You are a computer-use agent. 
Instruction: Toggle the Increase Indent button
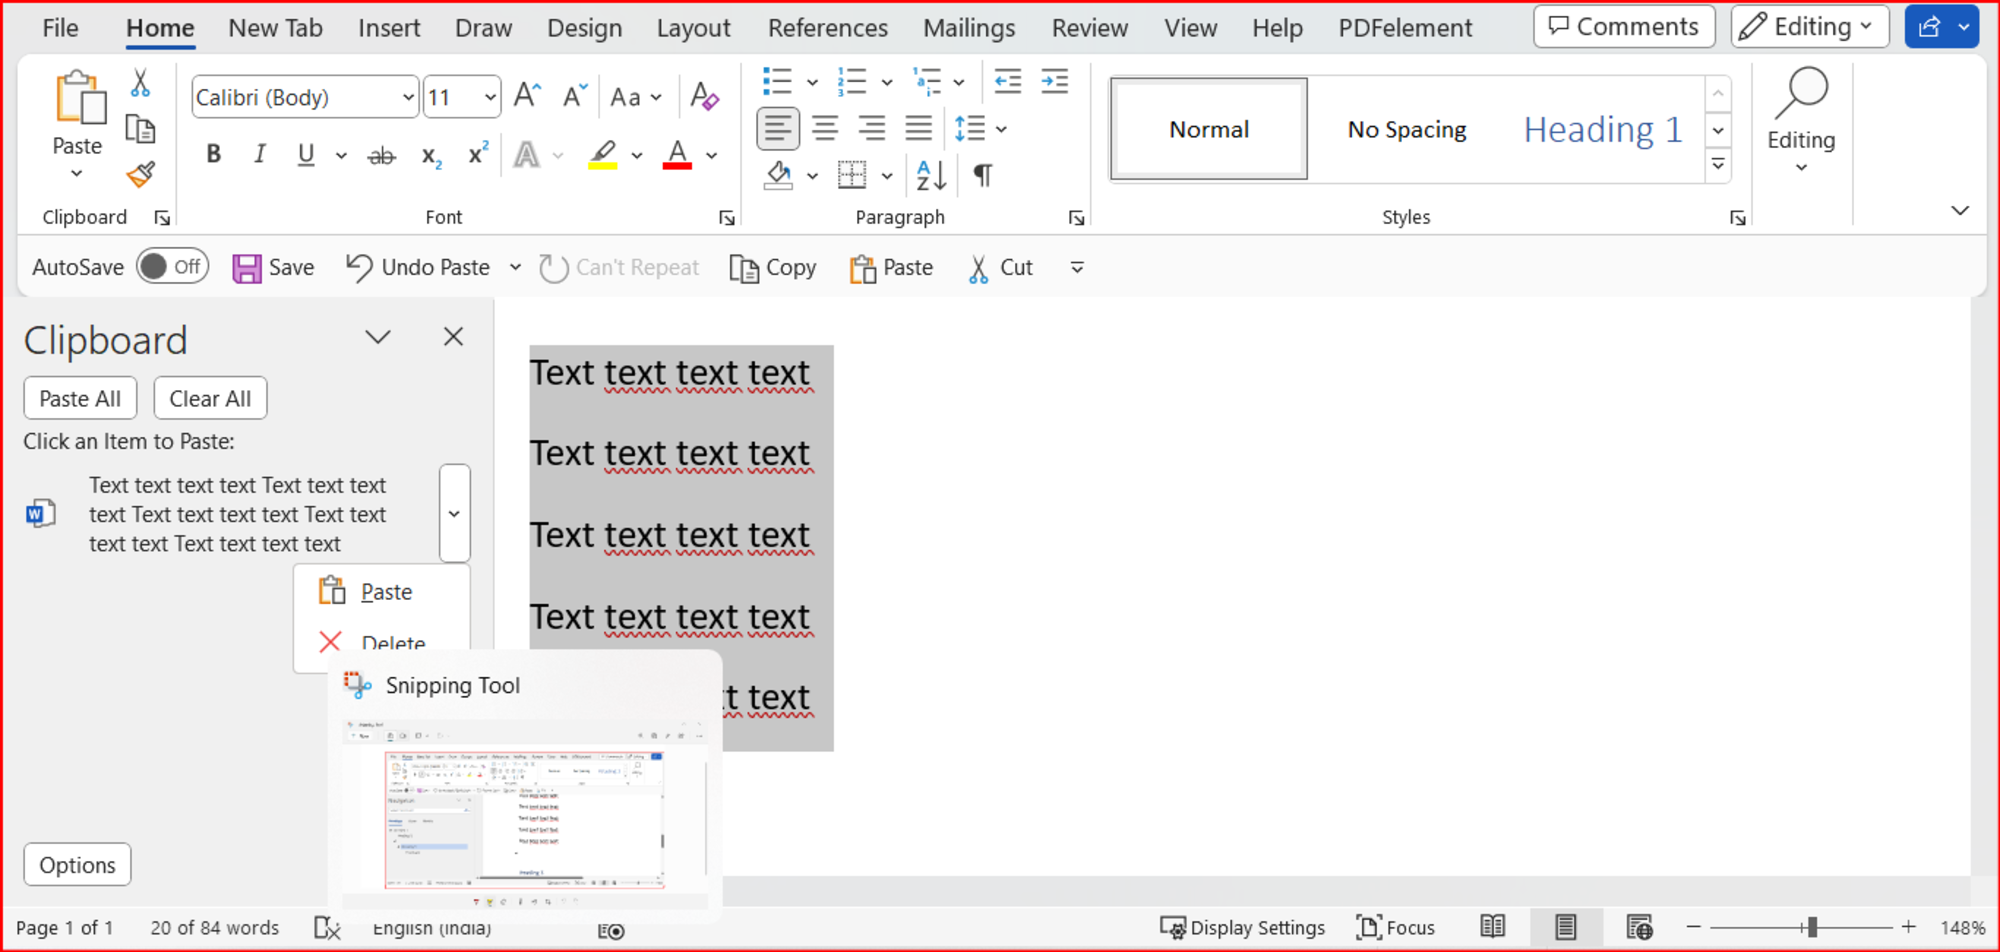pyautogui.click(x=1054, y=81)
